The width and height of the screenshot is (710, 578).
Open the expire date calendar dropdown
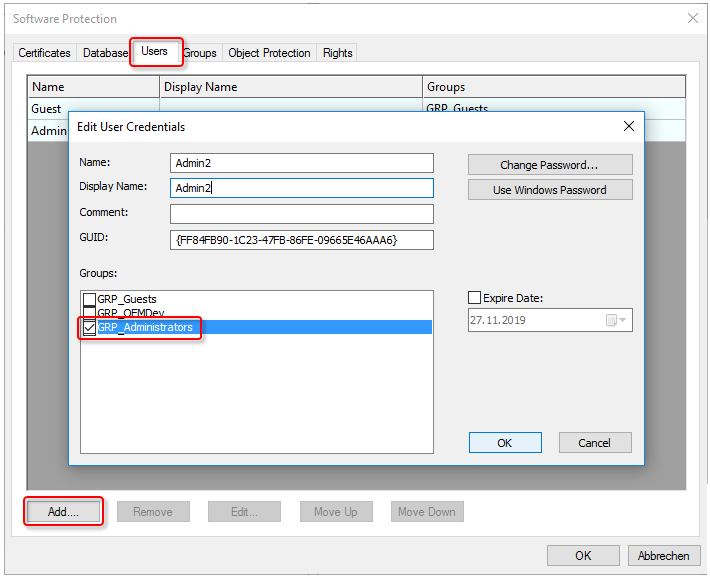pos(616,320)
